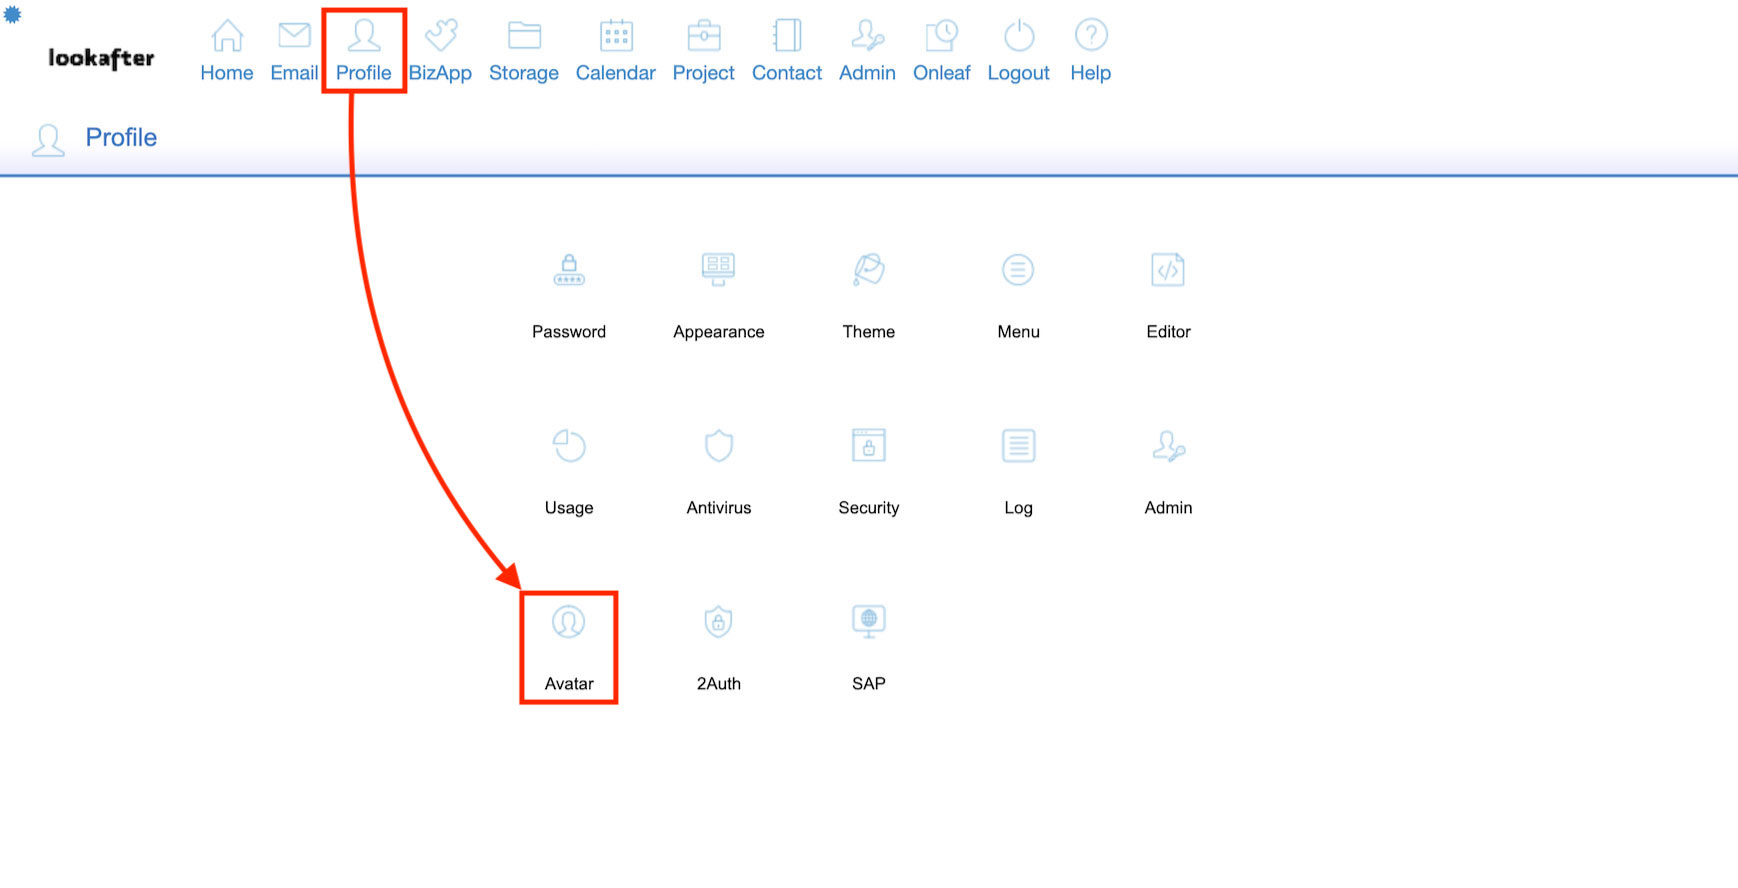This screenshot has height=888, width=1738.
Task: Click the Logout power button
Action: 1018,50
